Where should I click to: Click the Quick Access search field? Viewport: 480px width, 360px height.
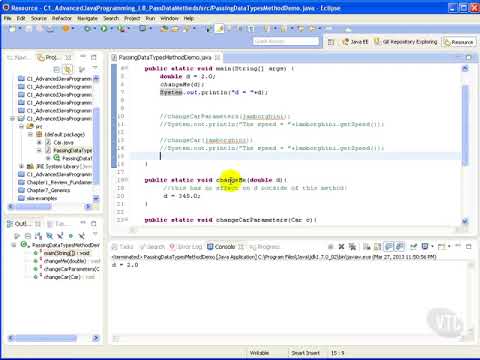286,41
